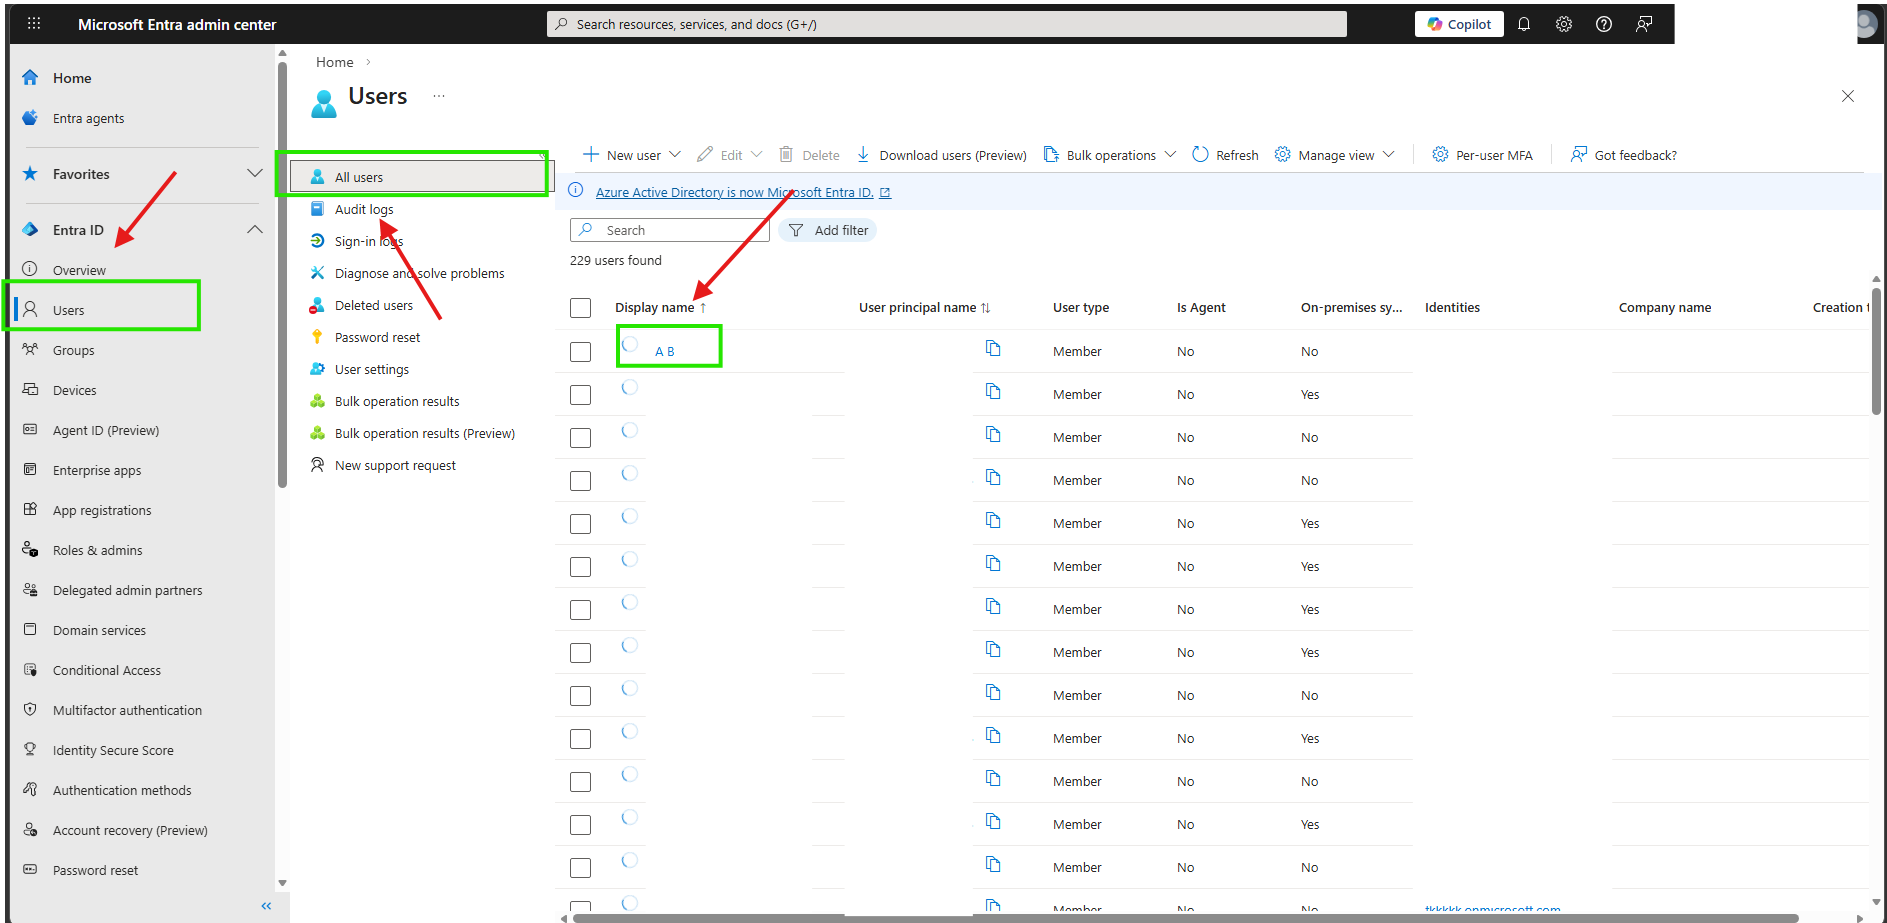Click the vertical scrollbar of the user list
1887x923 pixels.
point(1876,350)
